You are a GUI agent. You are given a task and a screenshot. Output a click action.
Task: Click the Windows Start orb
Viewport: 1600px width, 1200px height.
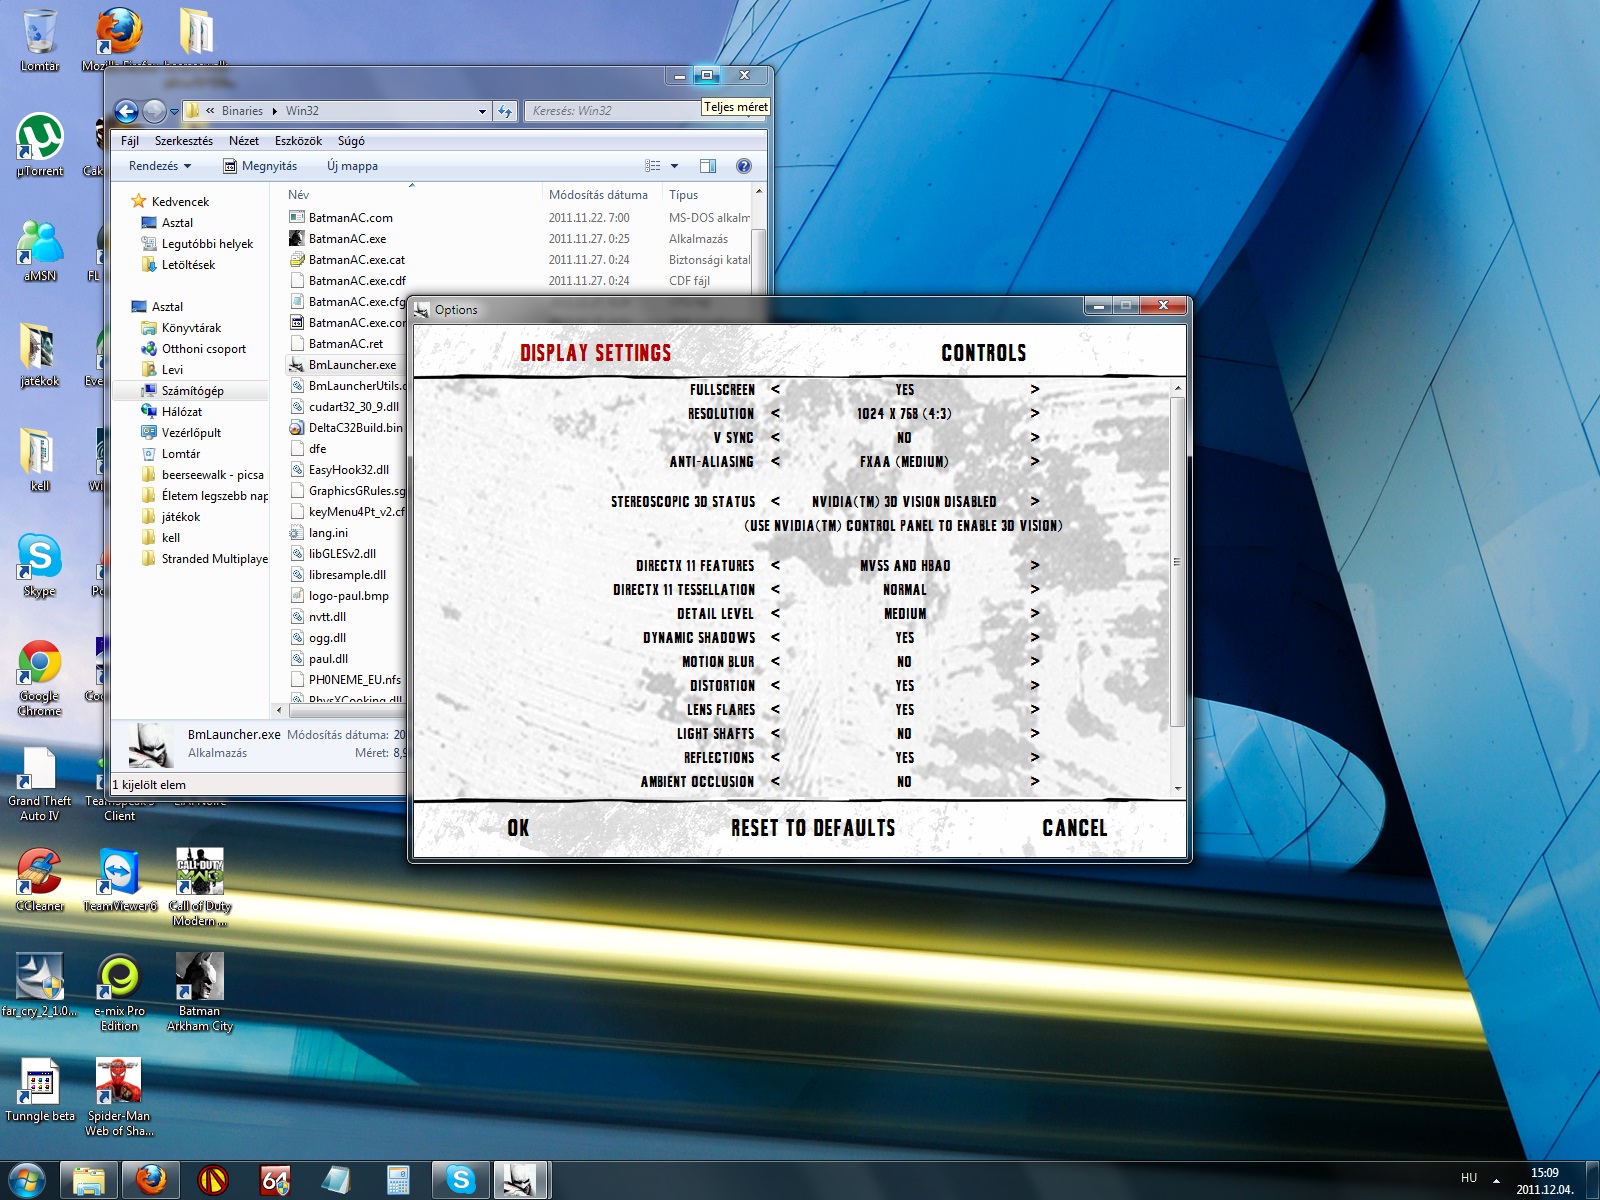[x=27, y=1180]
